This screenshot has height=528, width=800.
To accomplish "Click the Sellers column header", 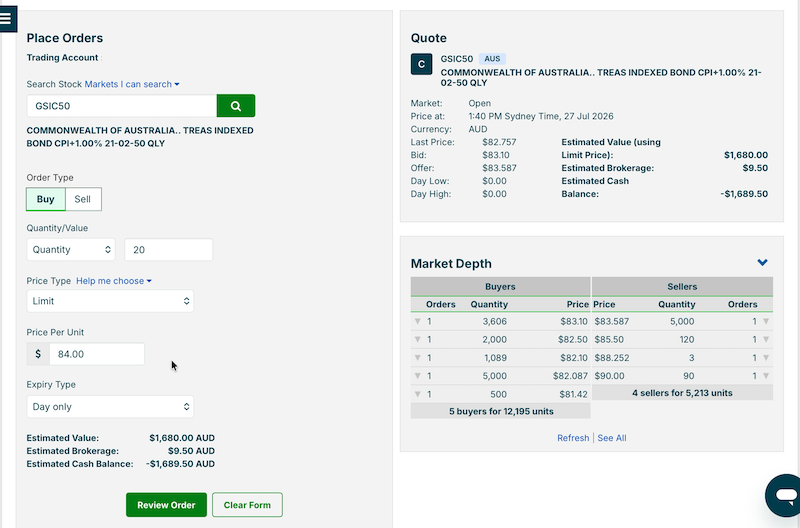I will 682,287.
